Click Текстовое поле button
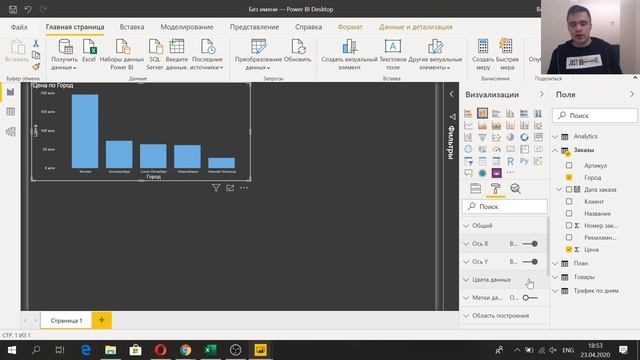Screen dimensions: 640x360 click(x=393, y=55)
